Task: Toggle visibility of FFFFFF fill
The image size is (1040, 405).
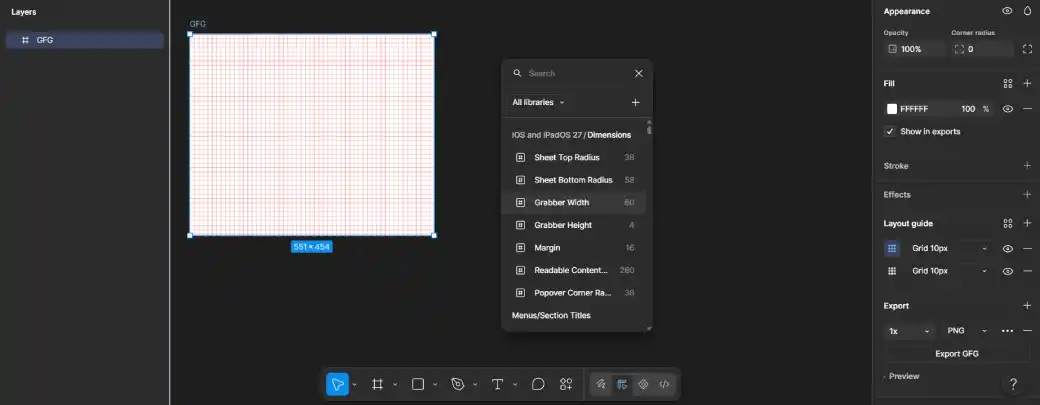Action: [x=1008, y=109]
